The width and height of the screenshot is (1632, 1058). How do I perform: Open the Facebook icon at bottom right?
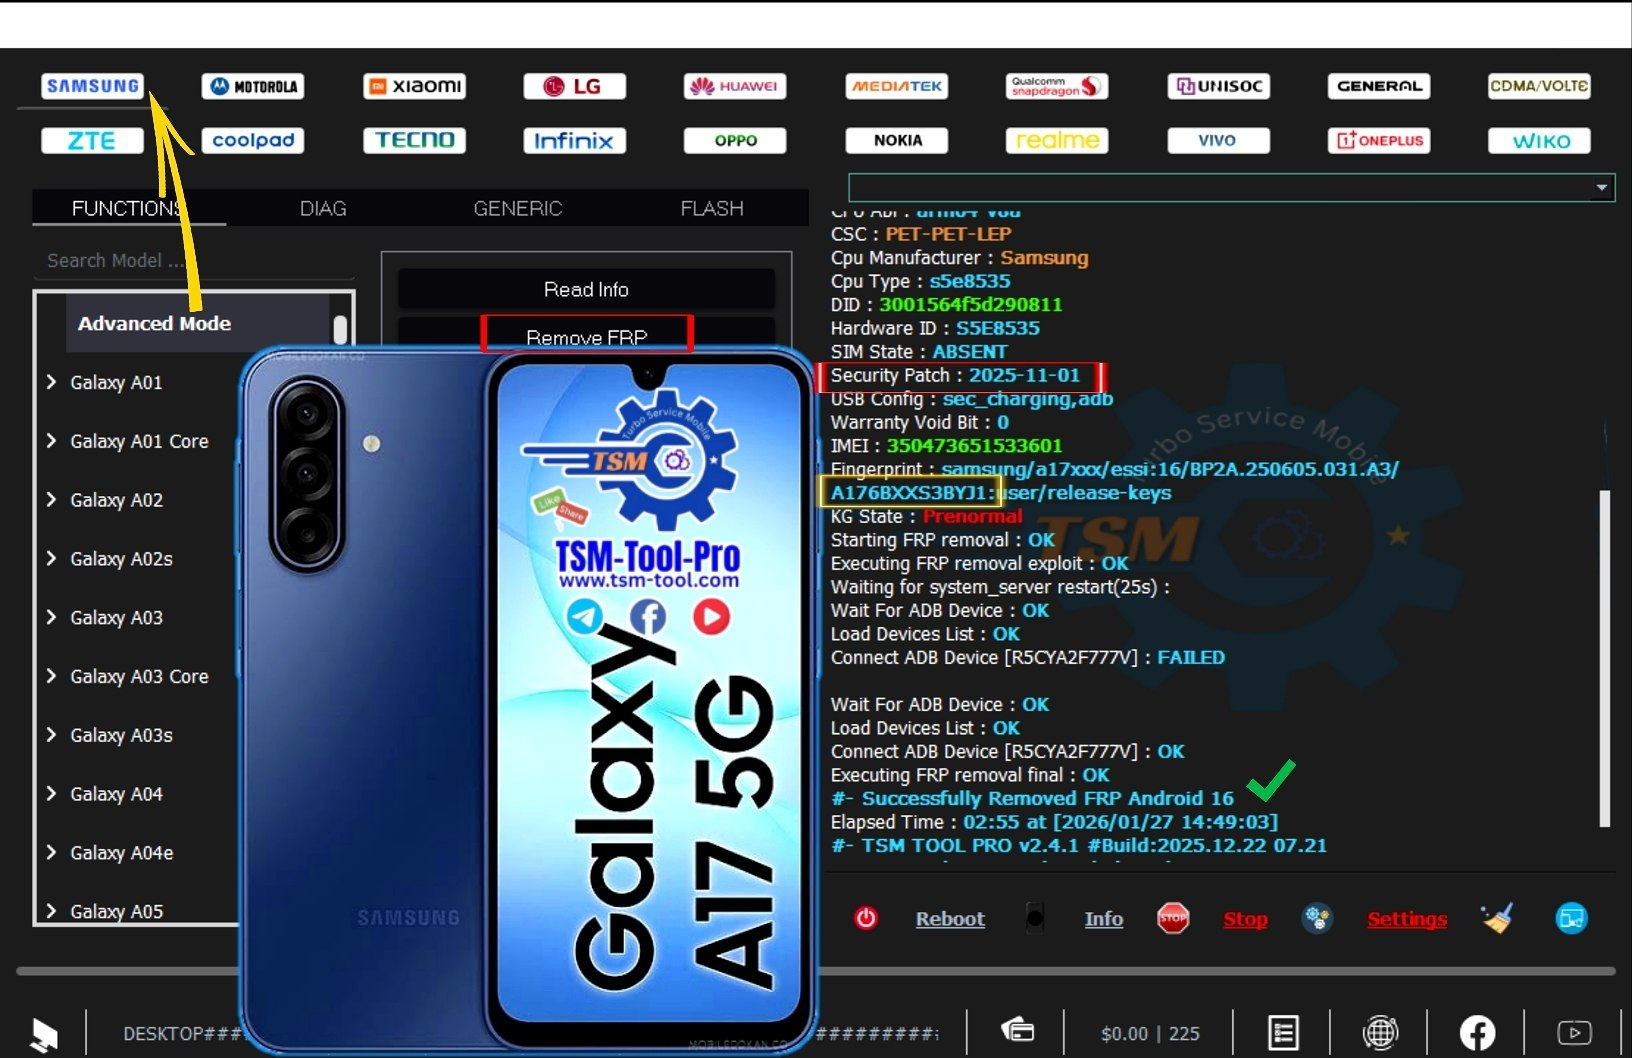click(x=1477, y=1032)
